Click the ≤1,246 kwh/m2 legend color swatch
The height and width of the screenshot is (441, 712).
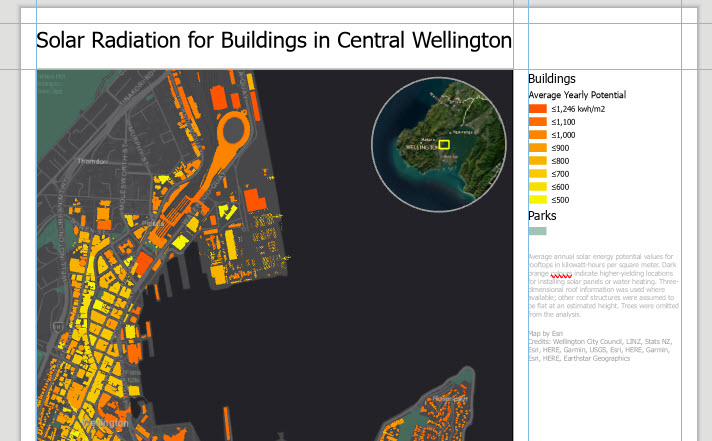click(538, 109)
